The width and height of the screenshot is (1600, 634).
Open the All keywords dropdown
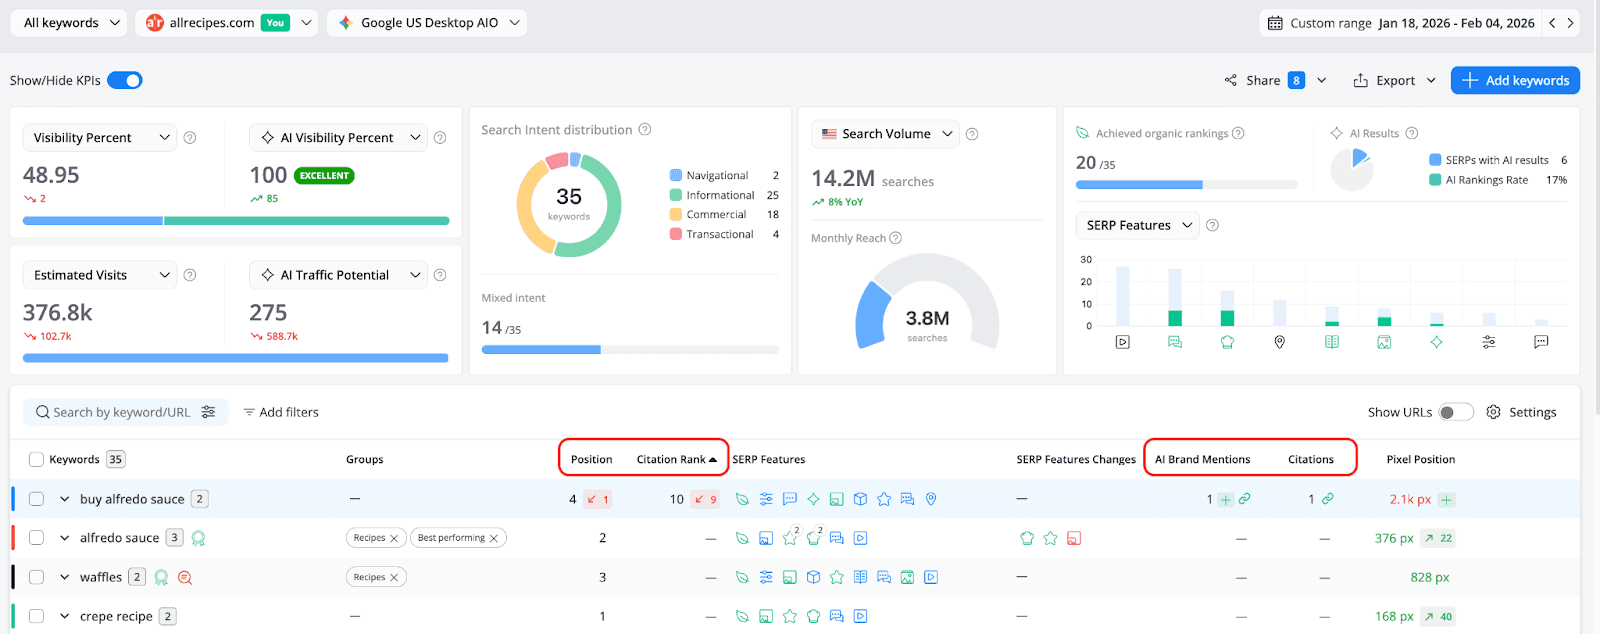(x=69, y=23)
